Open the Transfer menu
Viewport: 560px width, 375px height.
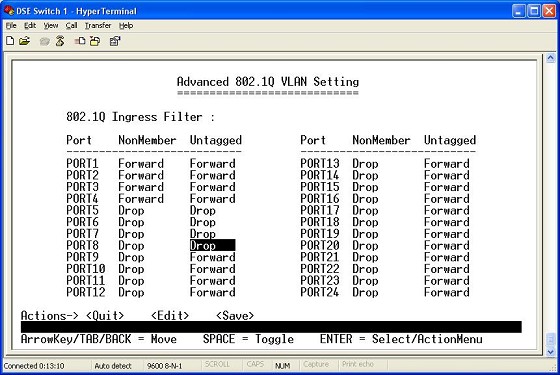coord(98,26)
